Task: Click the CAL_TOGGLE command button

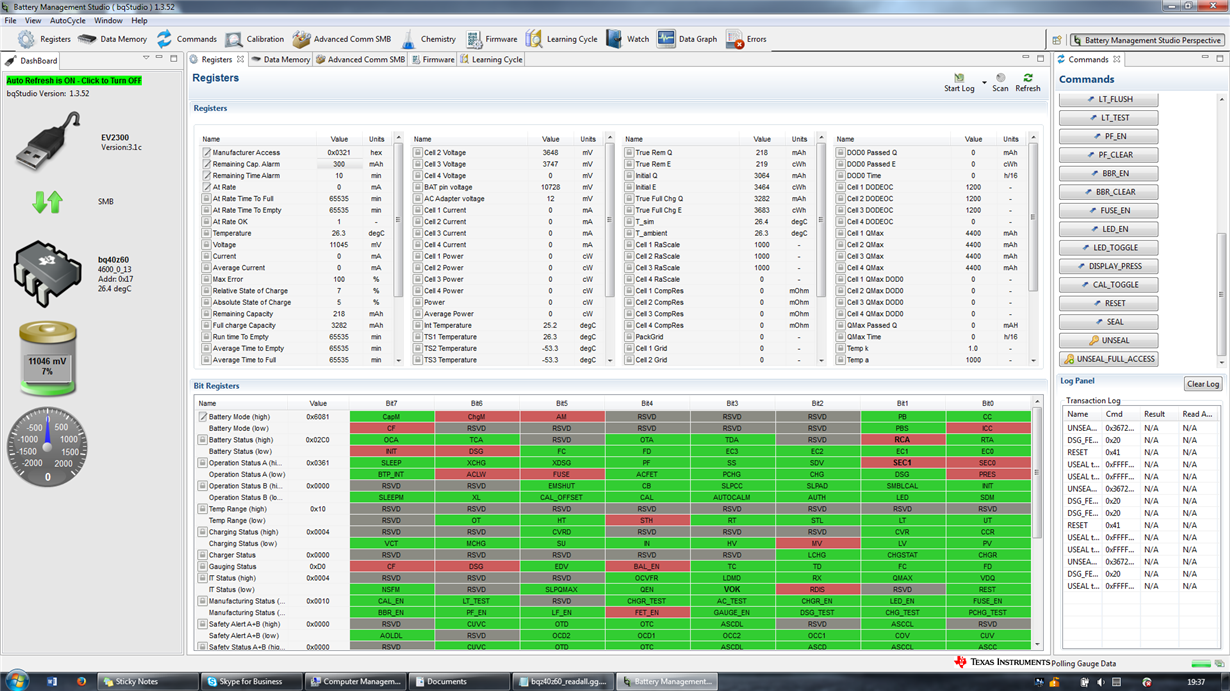Action: 1109,284
